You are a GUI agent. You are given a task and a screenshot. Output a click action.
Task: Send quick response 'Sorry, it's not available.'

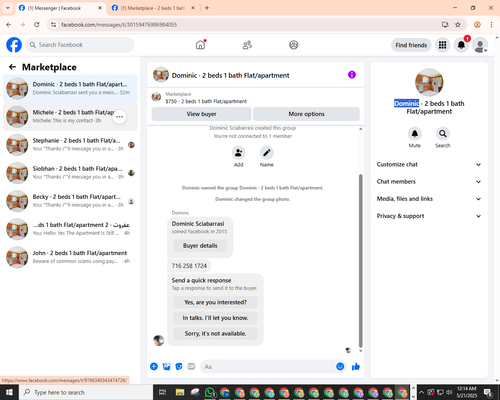pyautogui.click(x=215, y=333)
